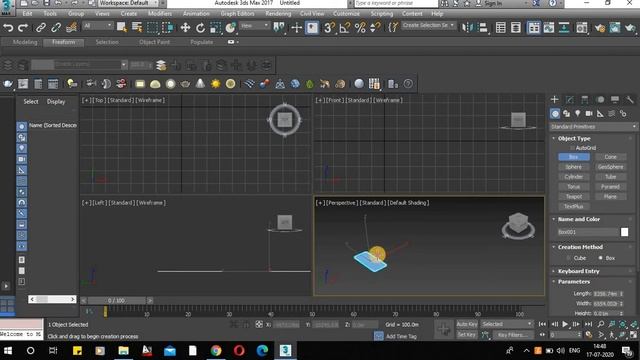Open the Create Selection Set dropdown
The image size is (640, 360).
(428, 25)
